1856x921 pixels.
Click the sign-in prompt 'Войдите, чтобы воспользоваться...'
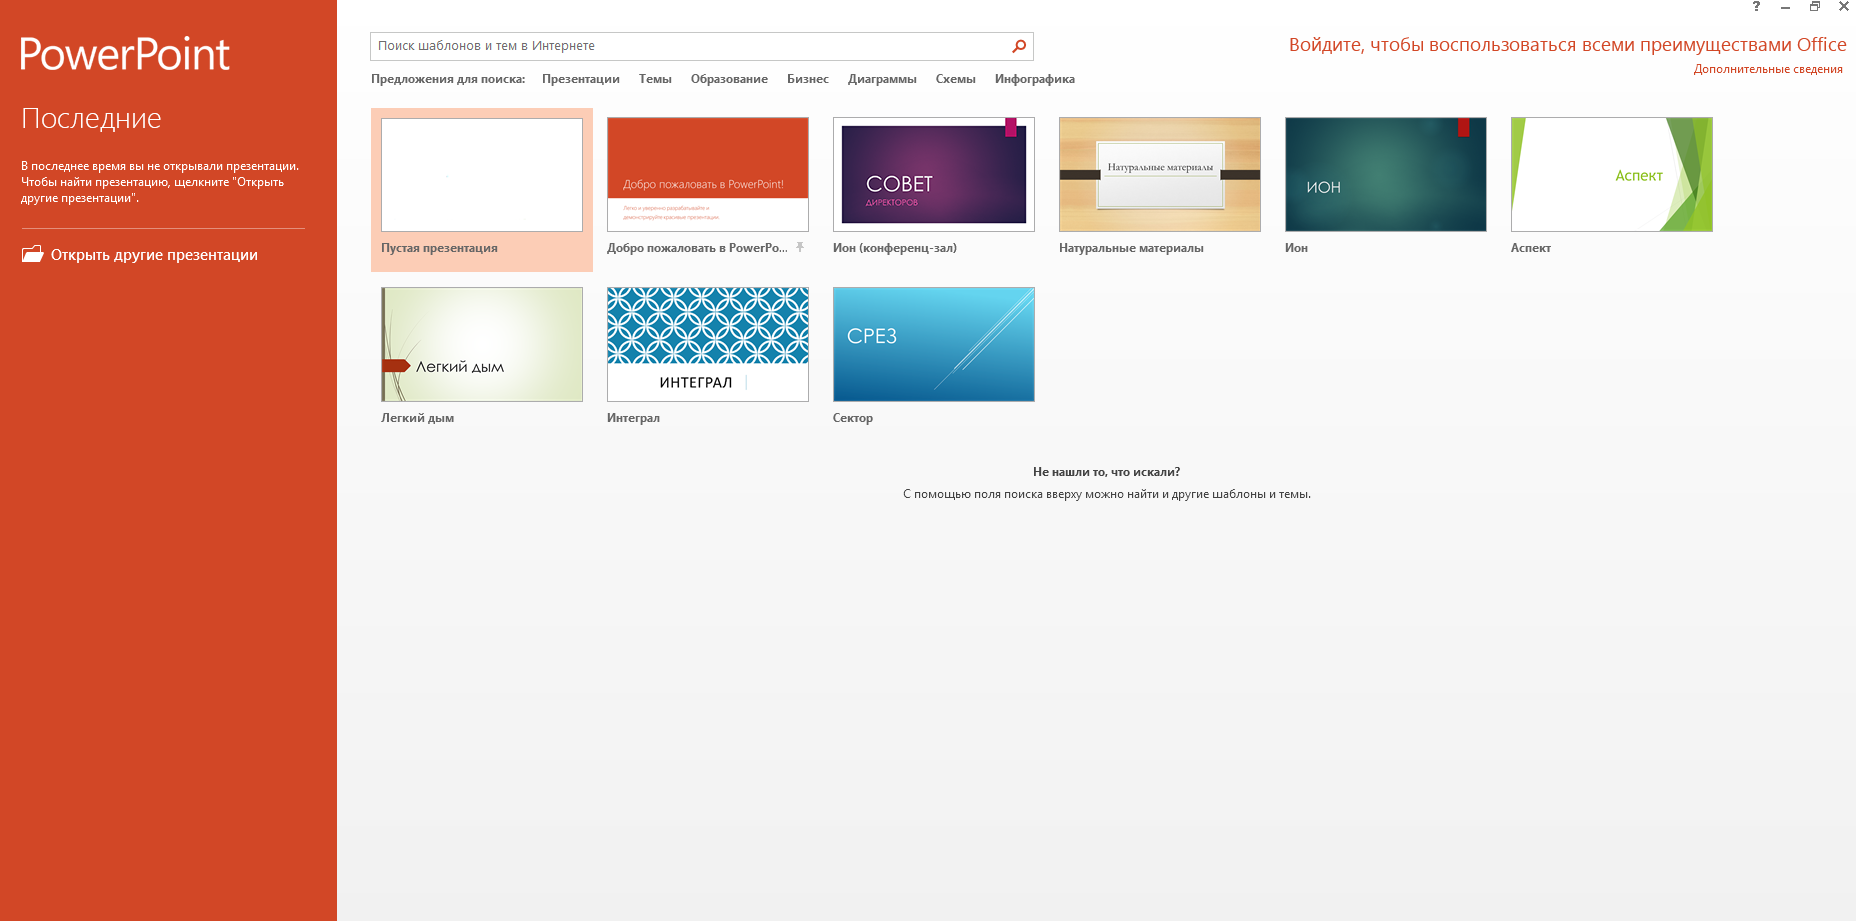tap(1567, 45)
